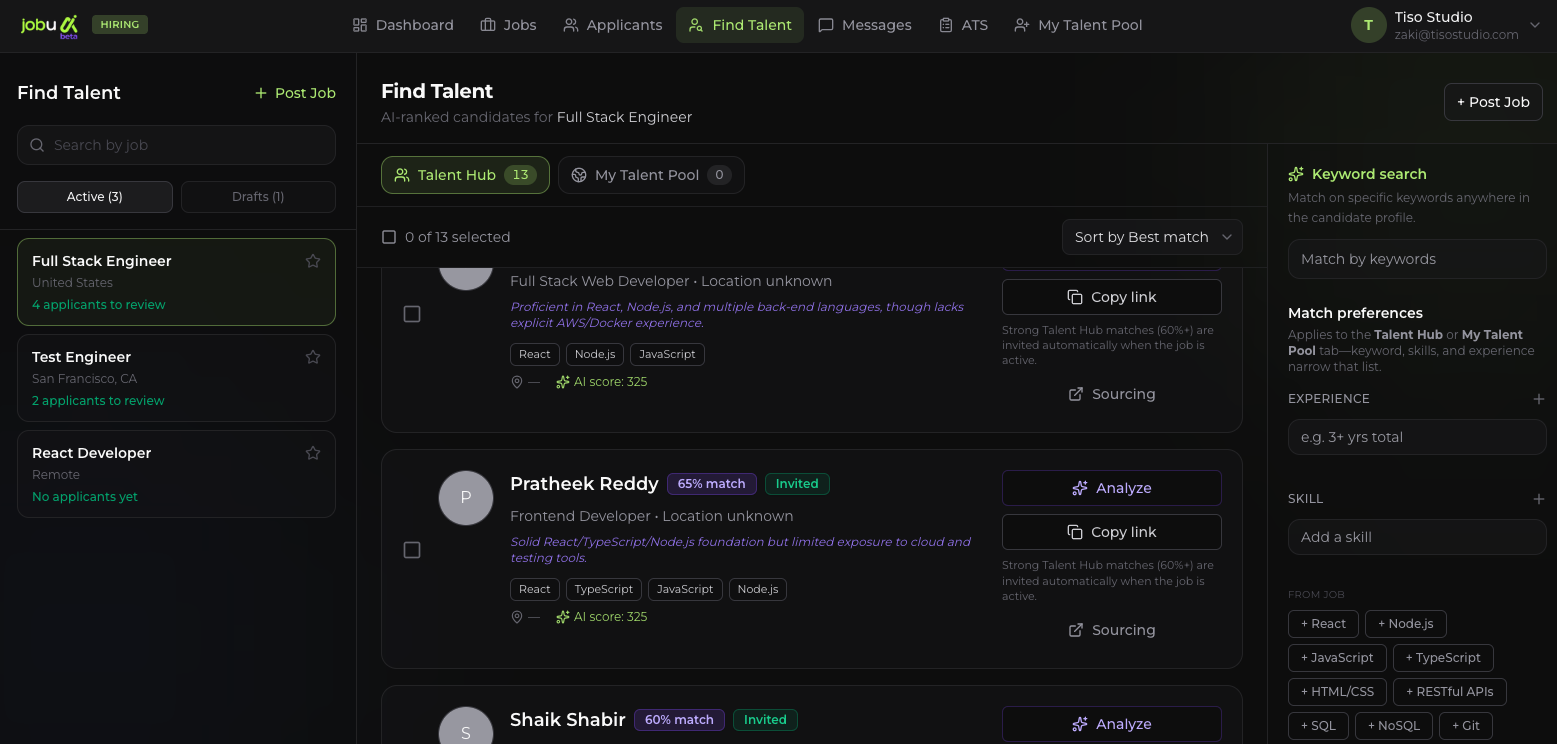Click the Search by job field

(x=176, y=145)
